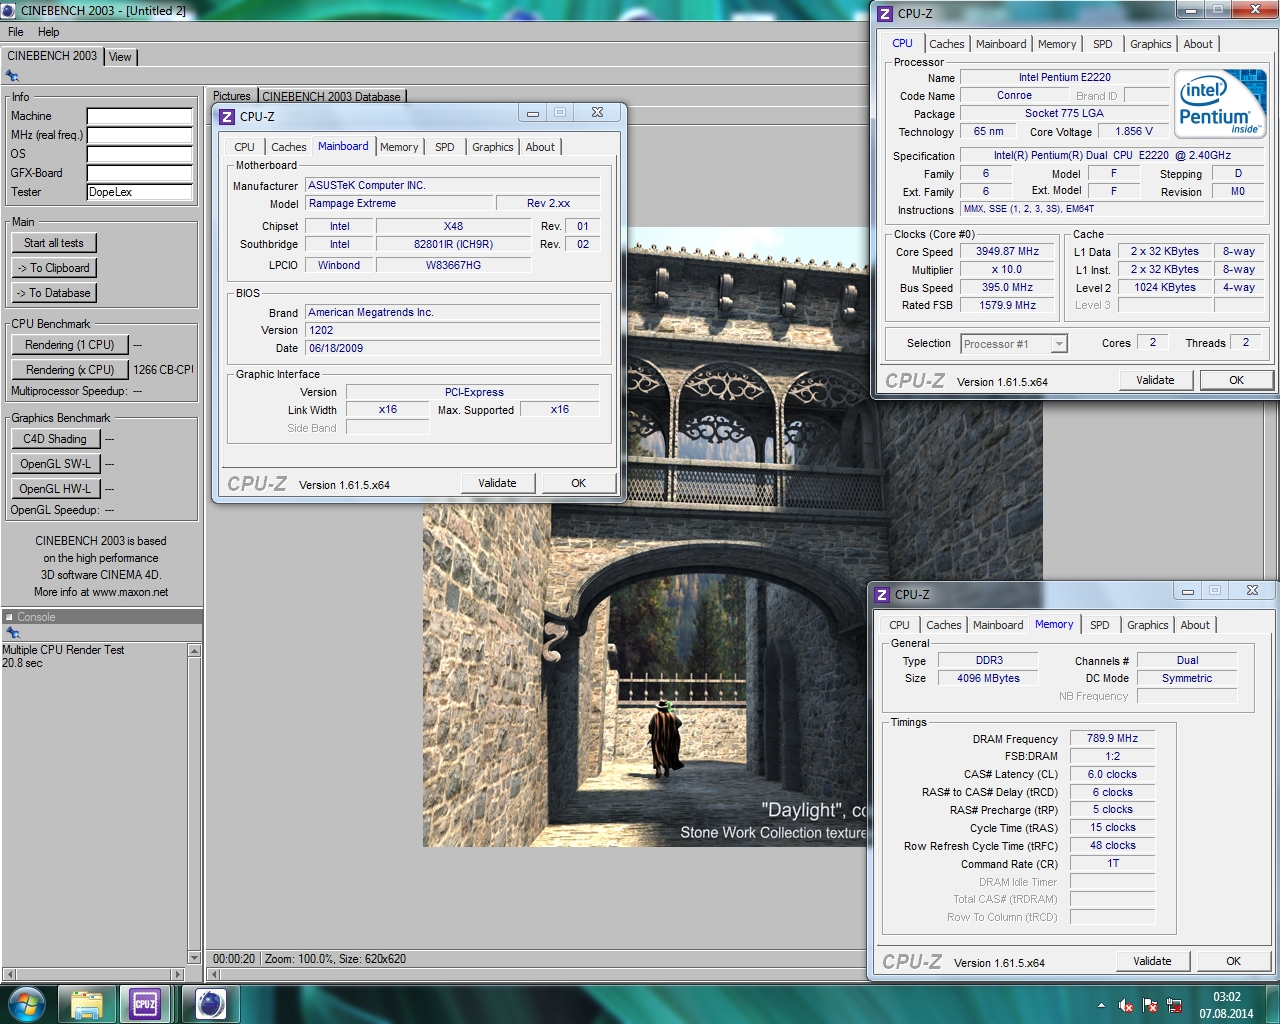Viewport: 1280px width, 1024px height.
Task: Click the Intel Pentium inside logo
Action: (1219, 103)
